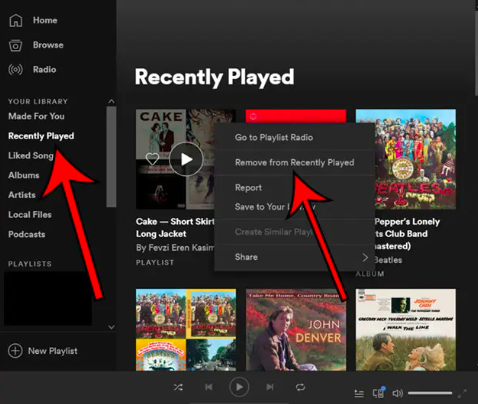Open the Beatles four-cover collage thumbnail

coord(186,330)
